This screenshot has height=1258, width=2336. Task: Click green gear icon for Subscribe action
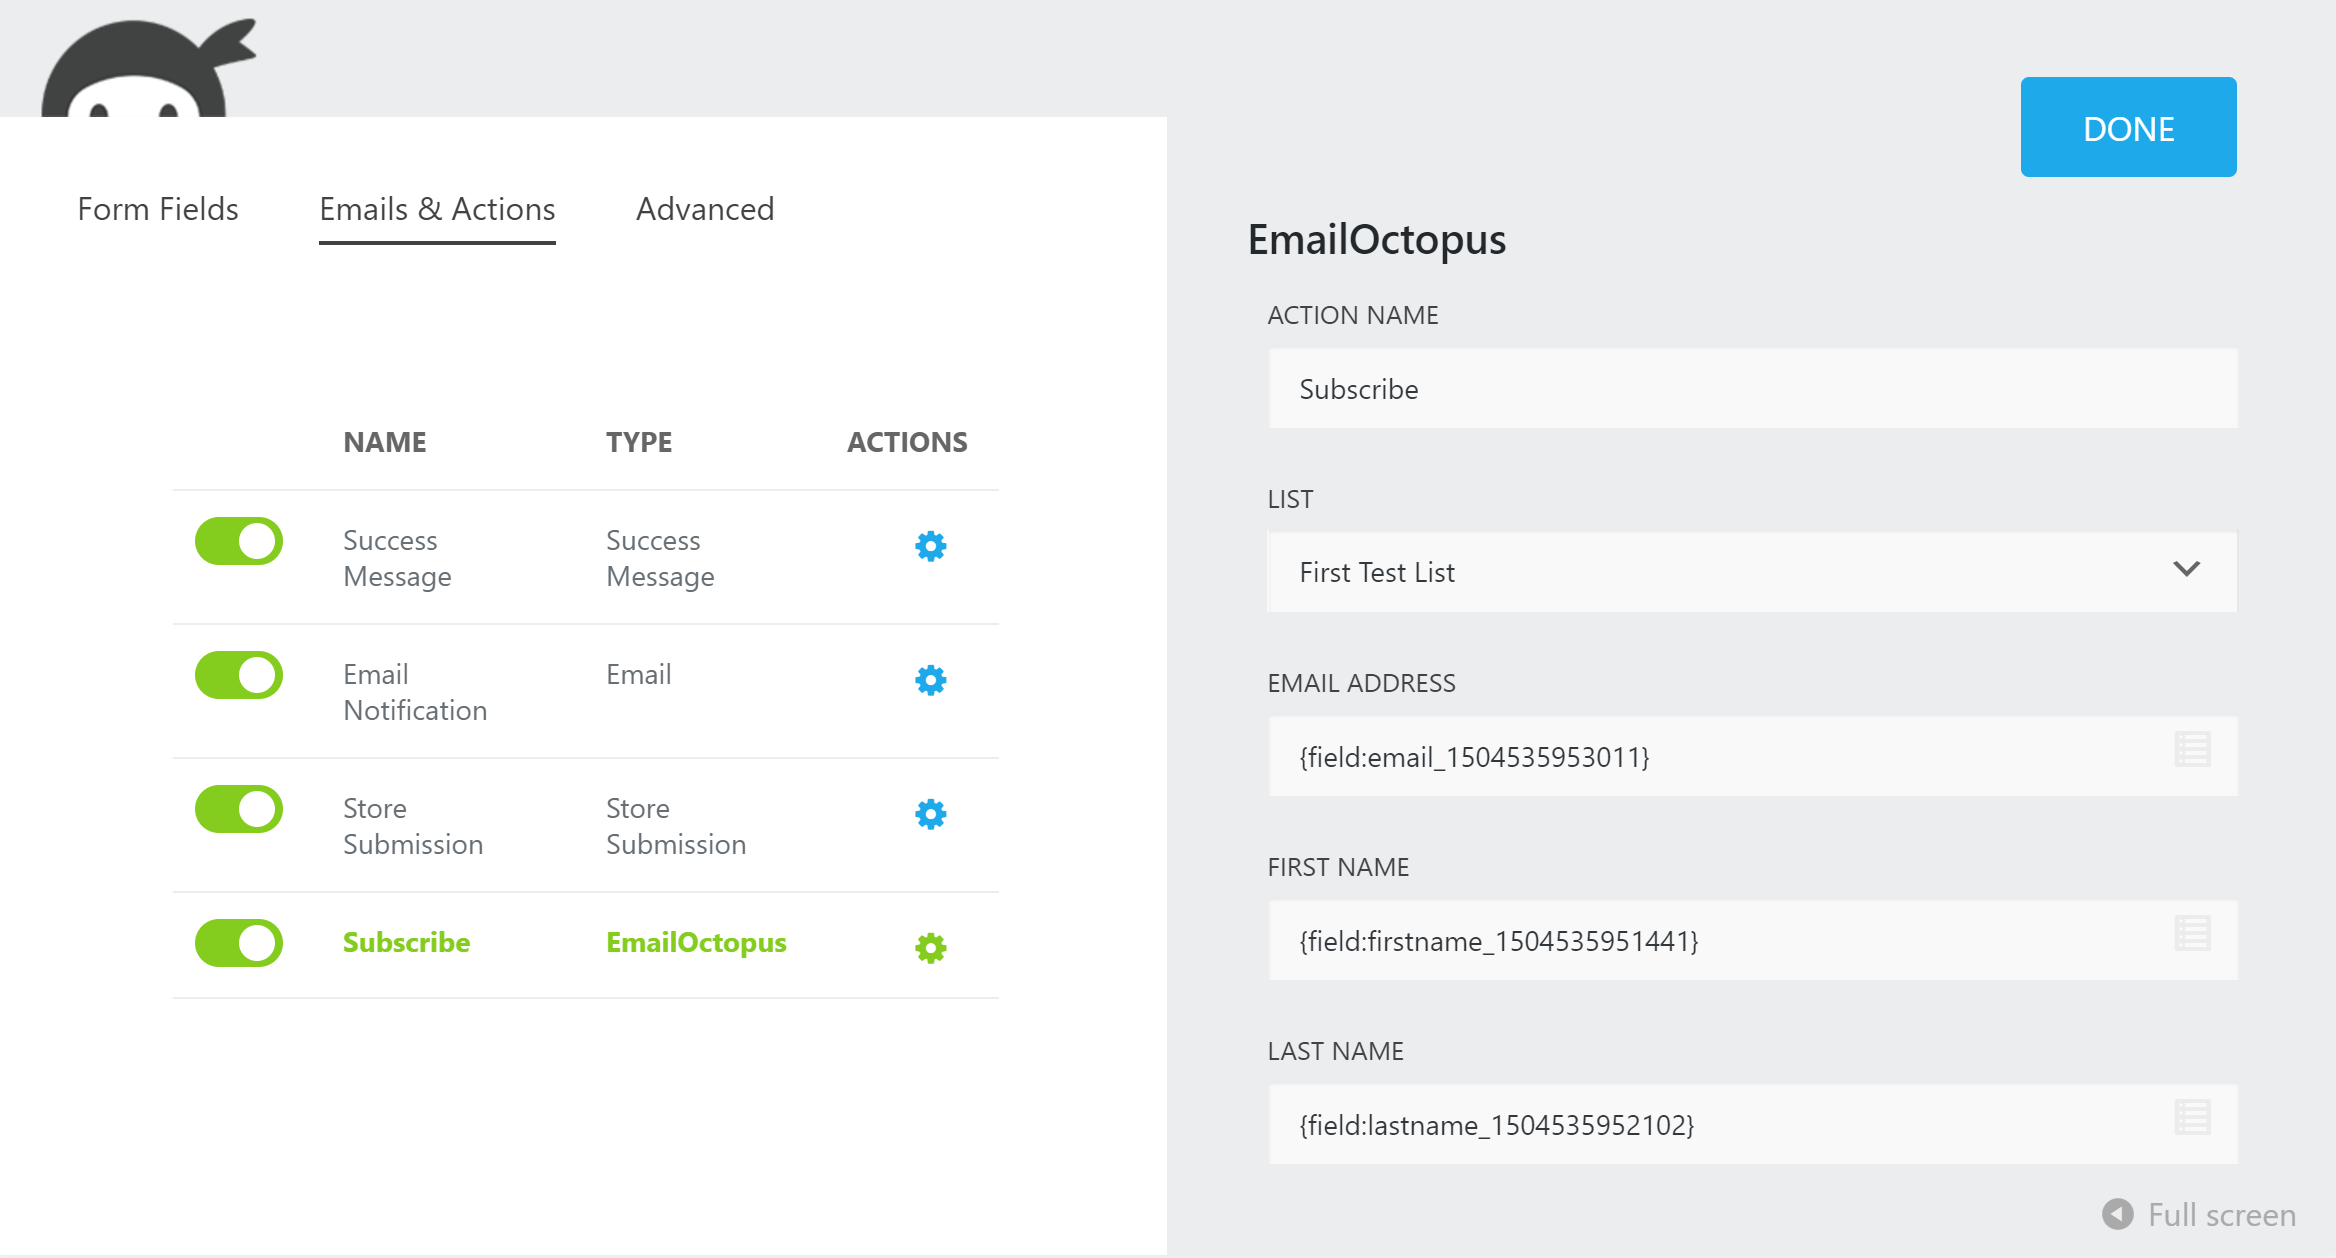pos(930,948)
